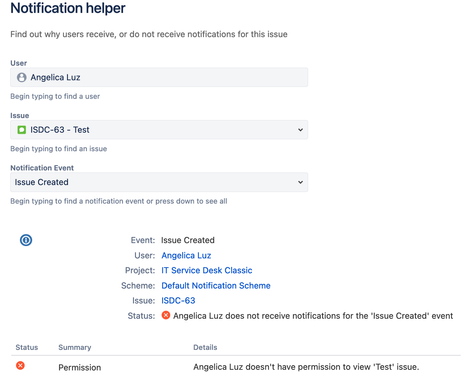Click the red status icon in Permission row

pos(20,366)
